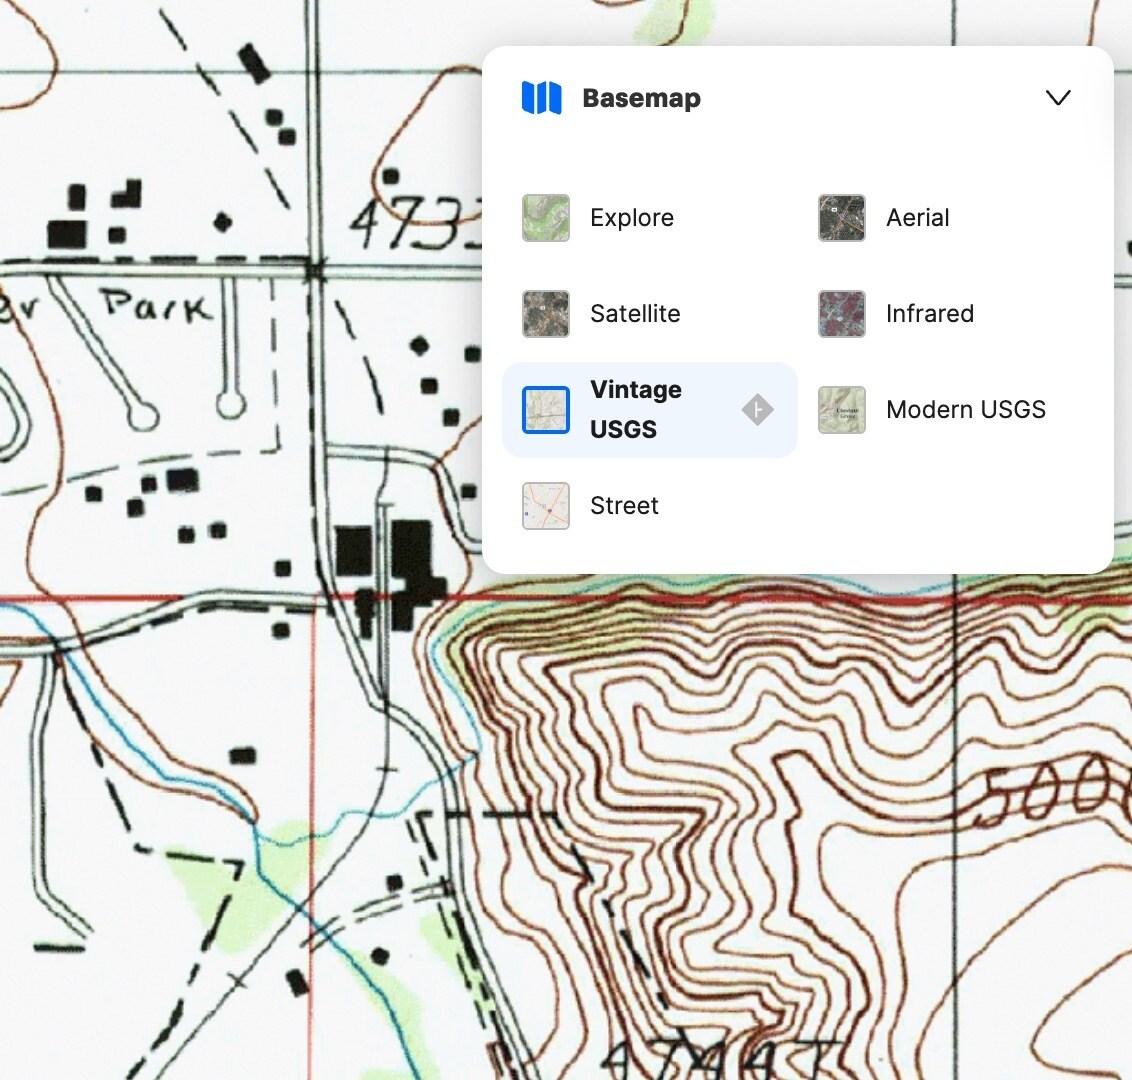Enable the Infrared basemap option
Image resolution: width=1132 pixels, height=1080 pixels.
click(x=929, y=313)
